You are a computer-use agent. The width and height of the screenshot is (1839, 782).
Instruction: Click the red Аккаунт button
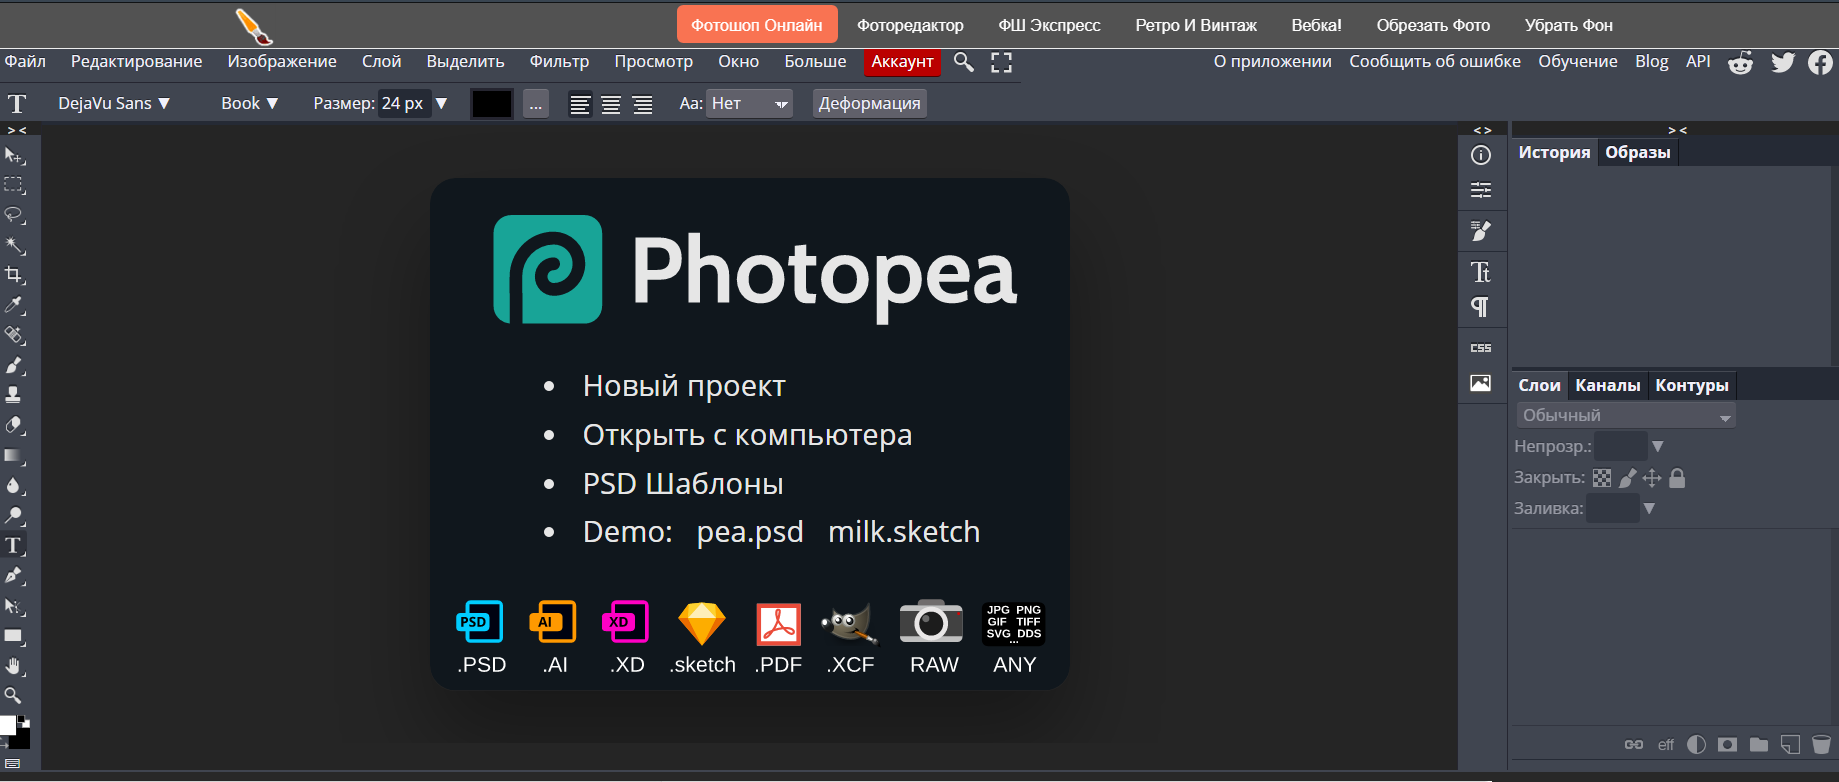(902, 61)
